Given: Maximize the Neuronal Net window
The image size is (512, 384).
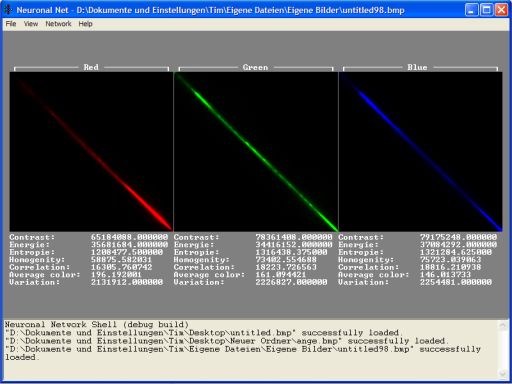Looking at the screenshot, I should pos(486,10).
